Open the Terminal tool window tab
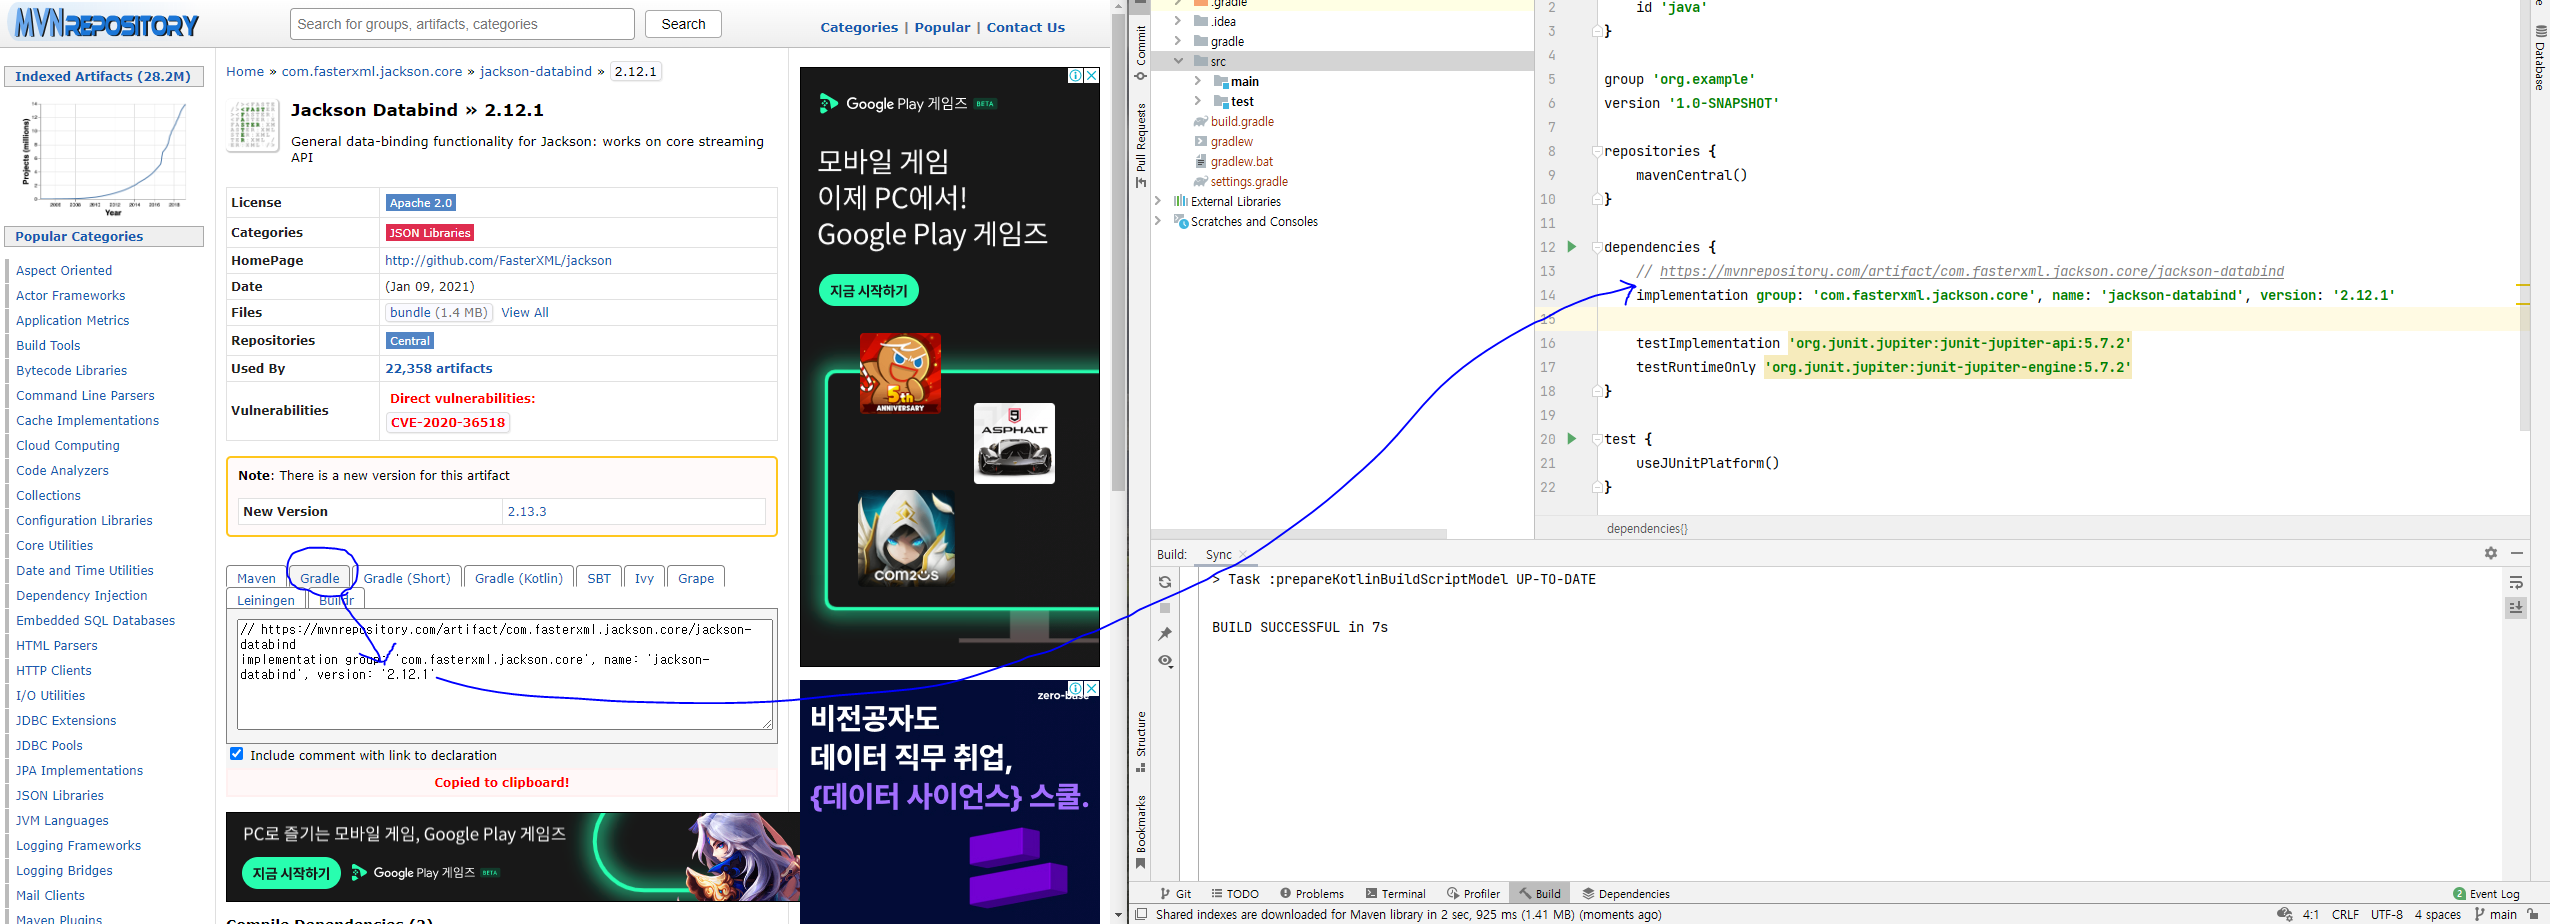This screenshot has width=2550, height=924. (1396, 894)
